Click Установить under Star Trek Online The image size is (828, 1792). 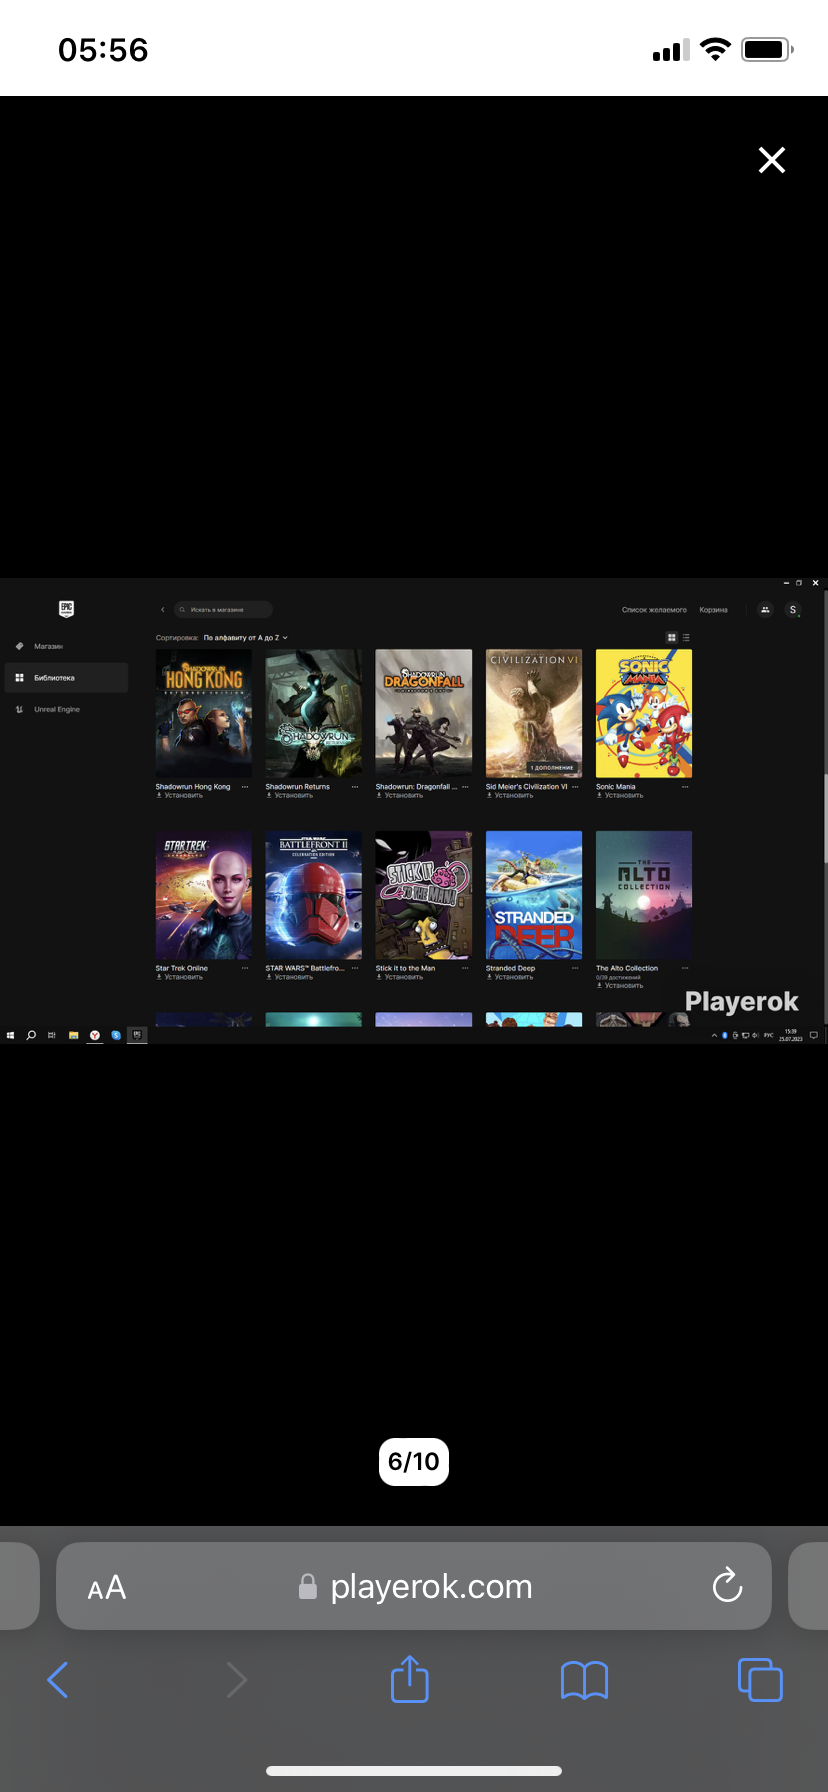click(180, 977)
